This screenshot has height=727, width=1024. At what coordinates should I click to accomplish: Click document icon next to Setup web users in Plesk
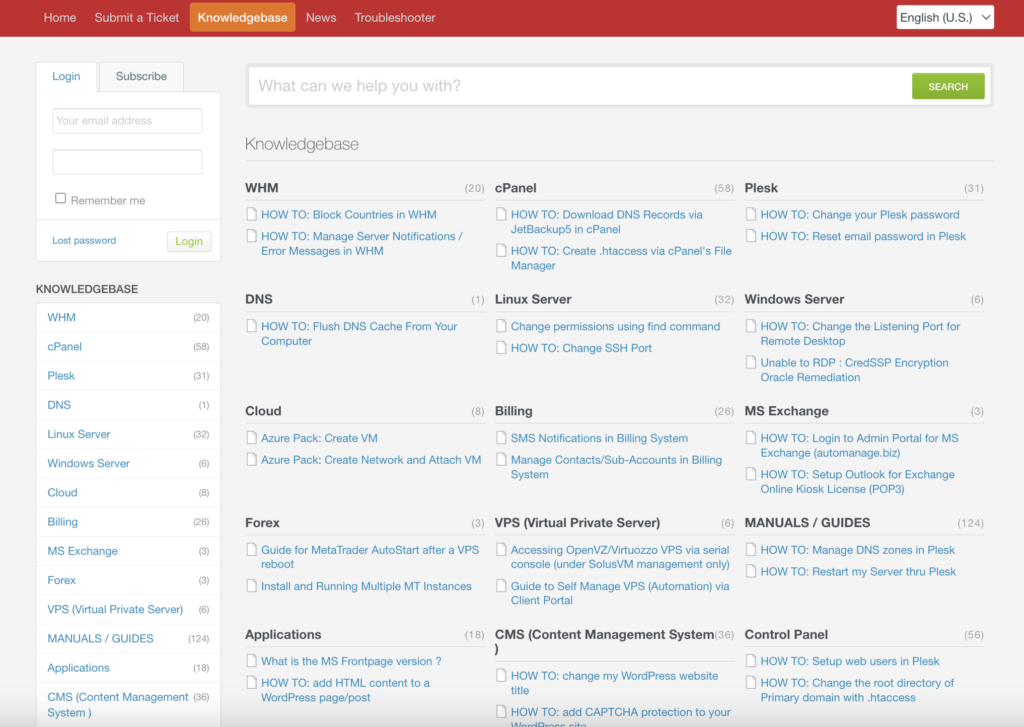751,661
